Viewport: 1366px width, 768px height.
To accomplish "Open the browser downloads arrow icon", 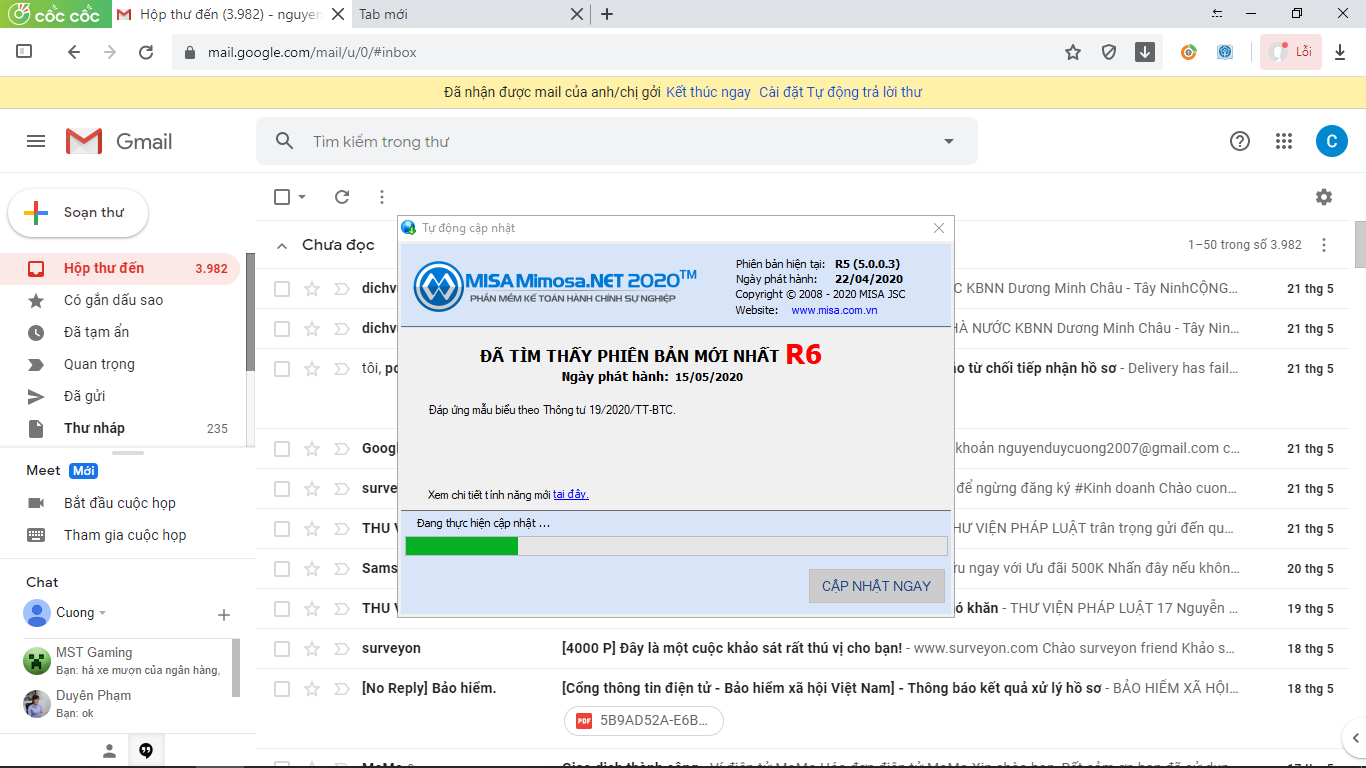I will [x=1341, y=52].
